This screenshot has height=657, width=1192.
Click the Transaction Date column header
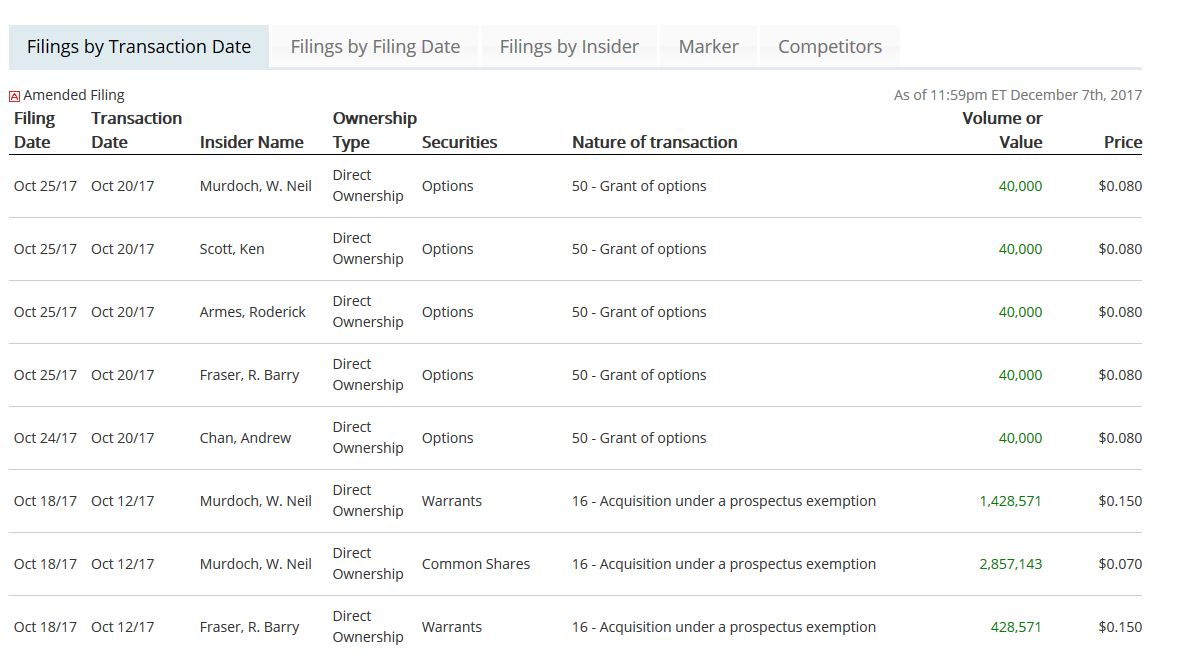tap(136, 130)
